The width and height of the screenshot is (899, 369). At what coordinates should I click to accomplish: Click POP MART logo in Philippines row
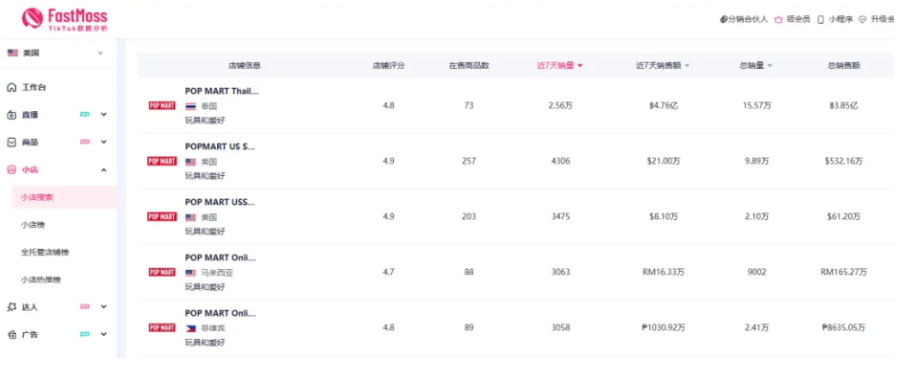pos(162,327)
